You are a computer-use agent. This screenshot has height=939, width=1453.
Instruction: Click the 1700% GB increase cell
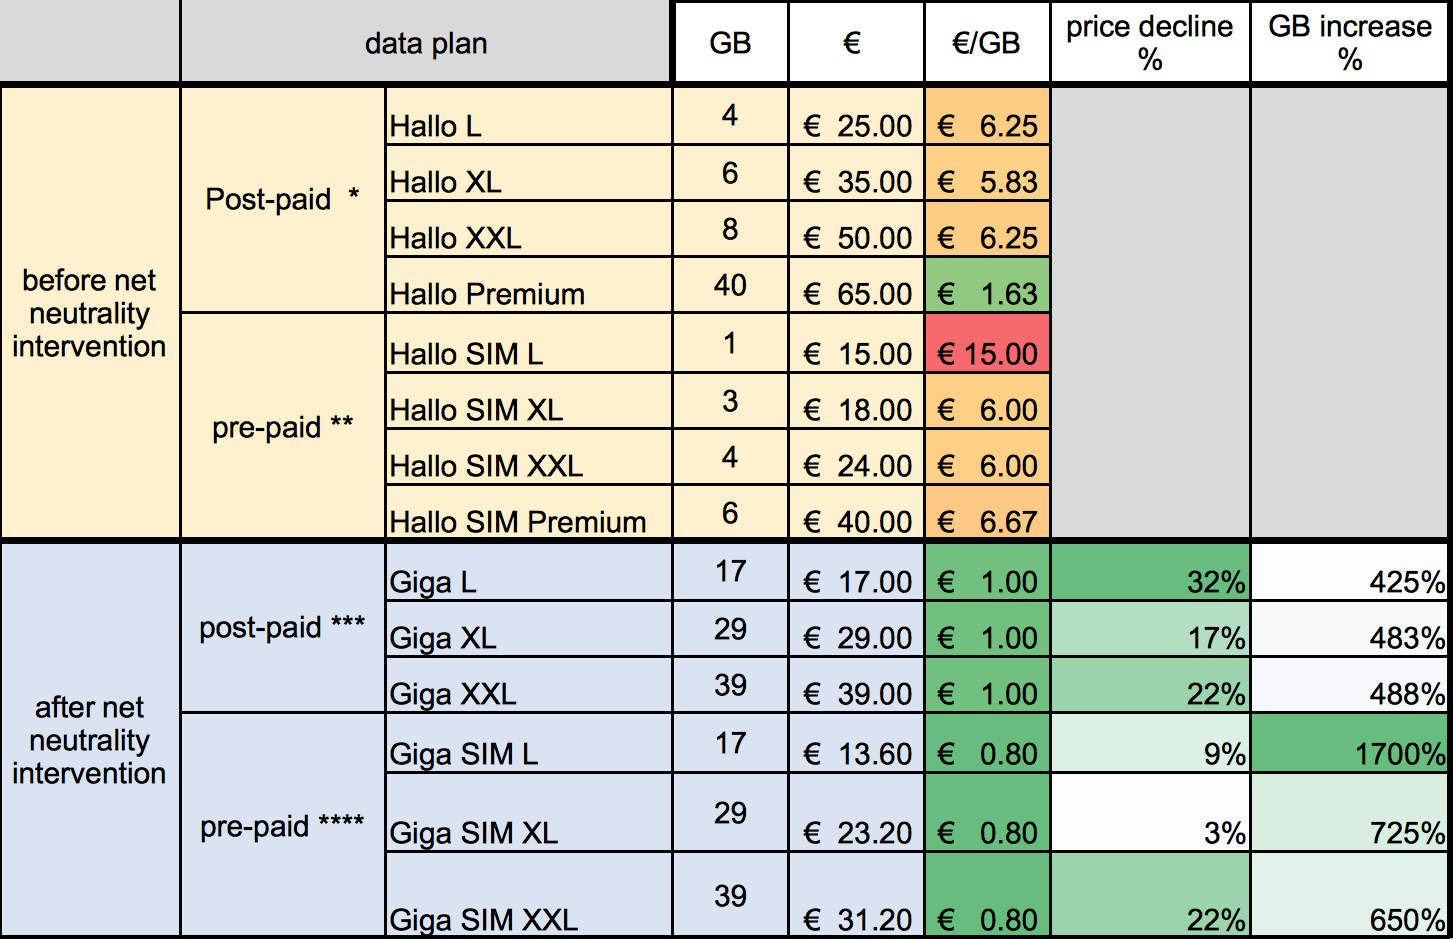click(x=1350, y=743)
